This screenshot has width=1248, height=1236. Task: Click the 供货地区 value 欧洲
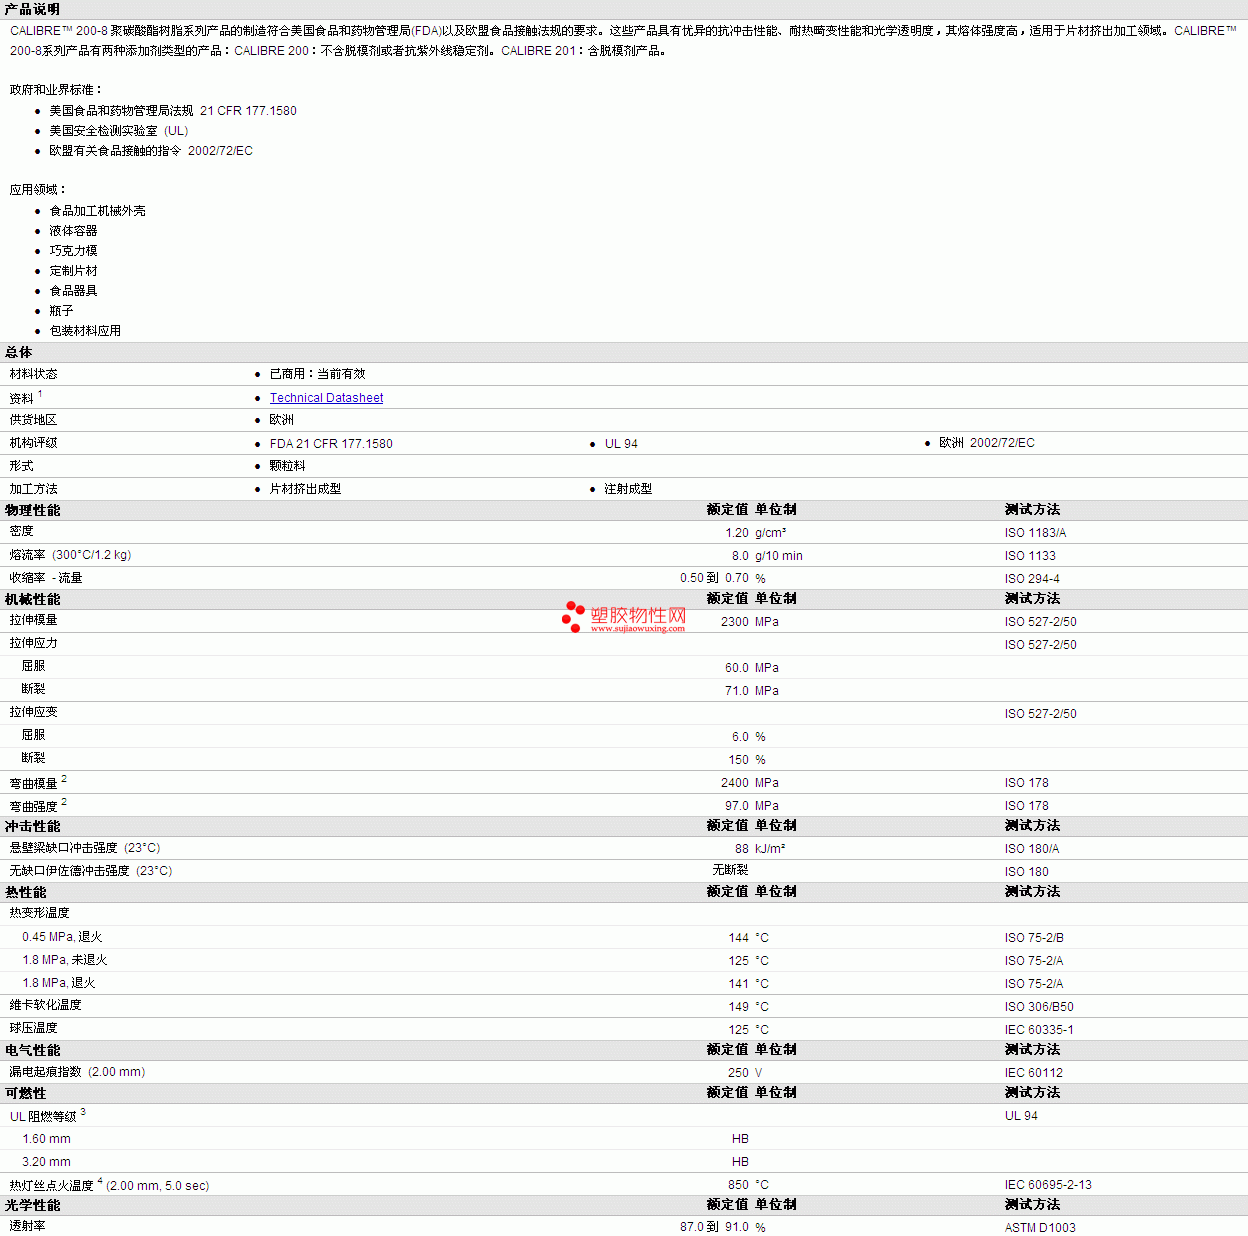(x=282, y=420)
